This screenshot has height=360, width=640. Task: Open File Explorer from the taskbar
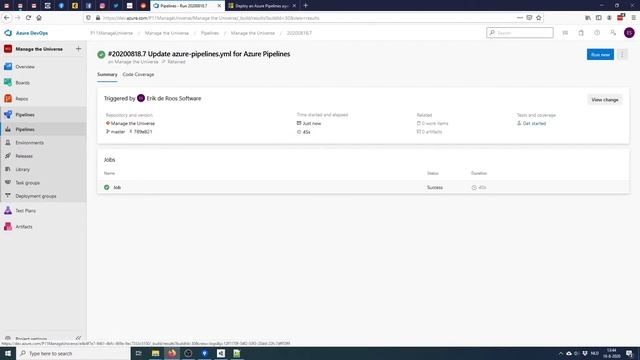[156, 353]
